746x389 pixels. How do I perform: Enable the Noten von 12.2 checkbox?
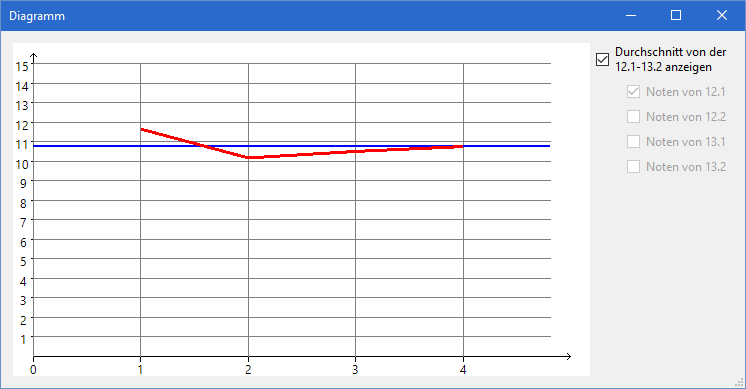pyautogui.click(x=633, y=117)
